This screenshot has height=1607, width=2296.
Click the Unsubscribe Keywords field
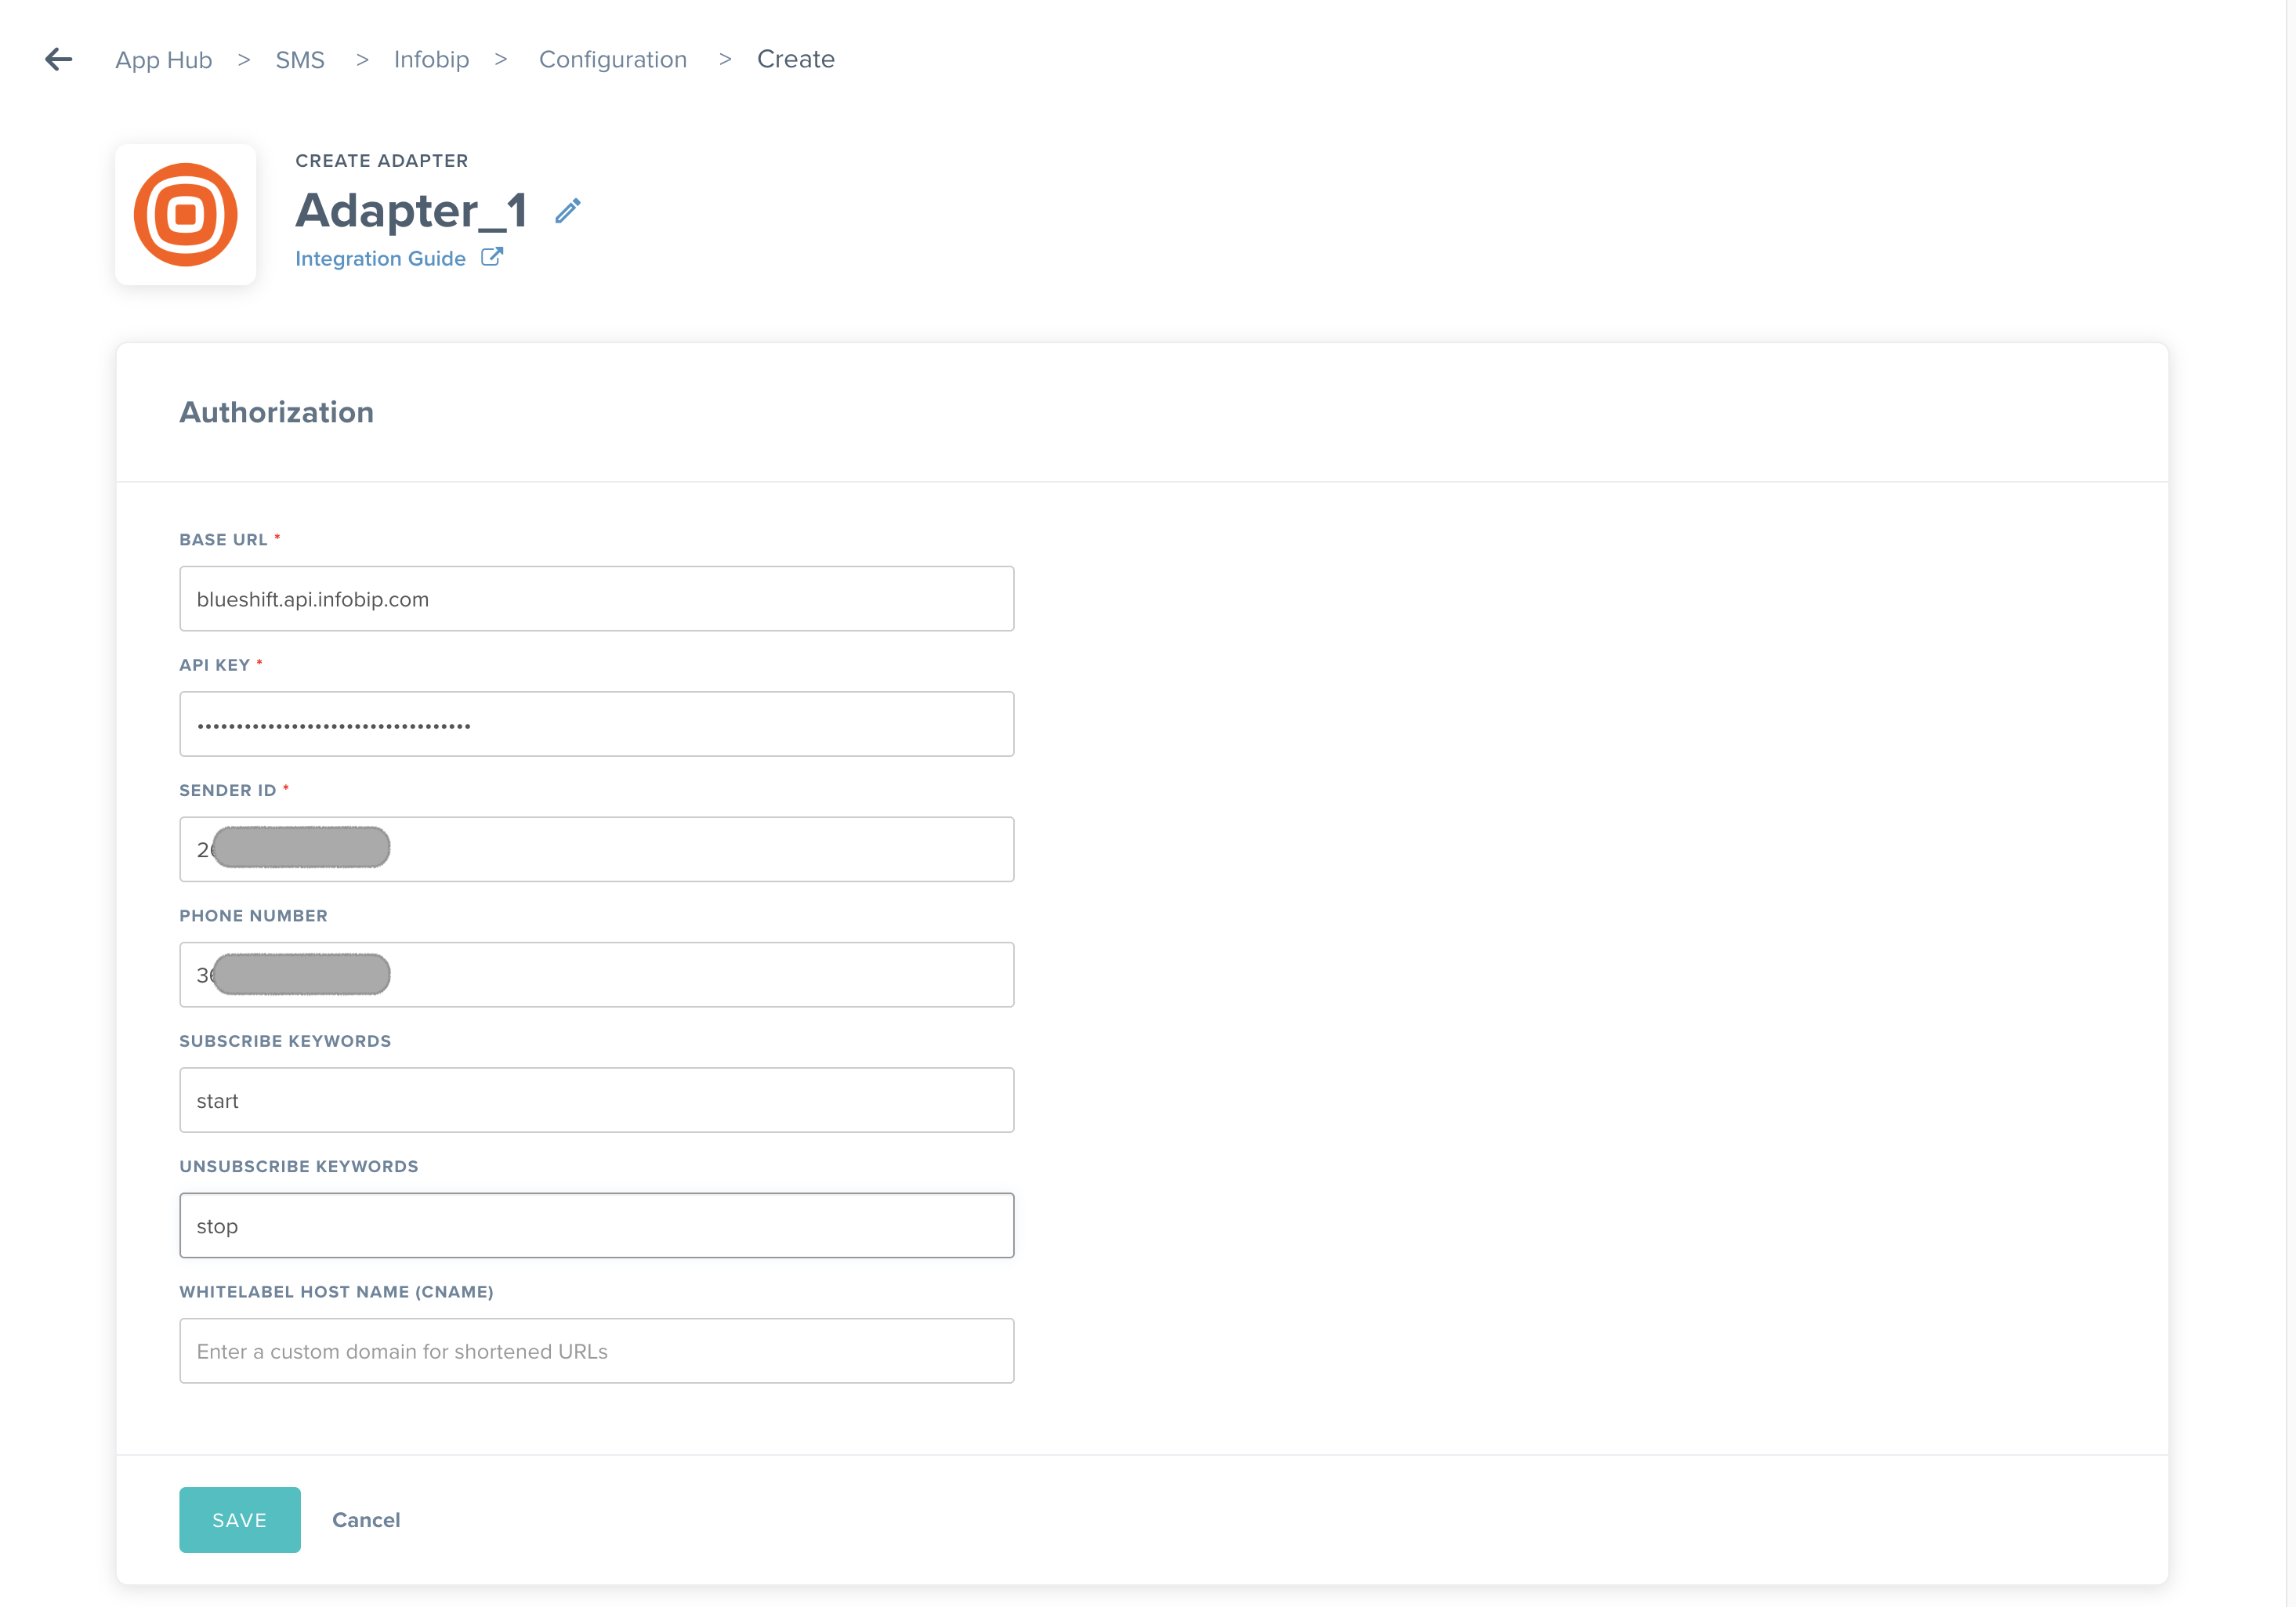point(596,1225)
